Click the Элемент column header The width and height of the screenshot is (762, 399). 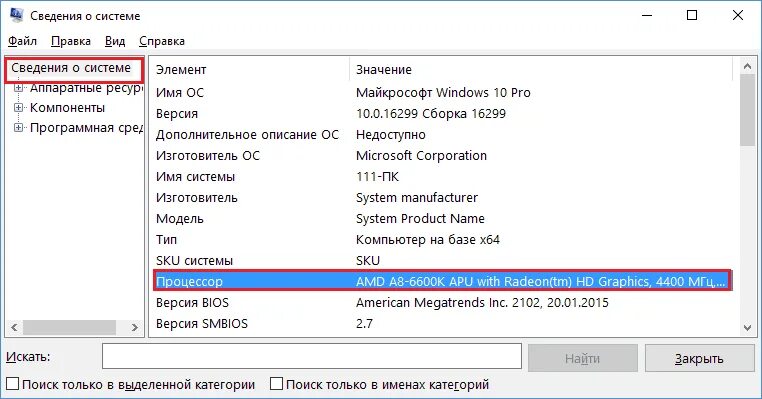249,69
